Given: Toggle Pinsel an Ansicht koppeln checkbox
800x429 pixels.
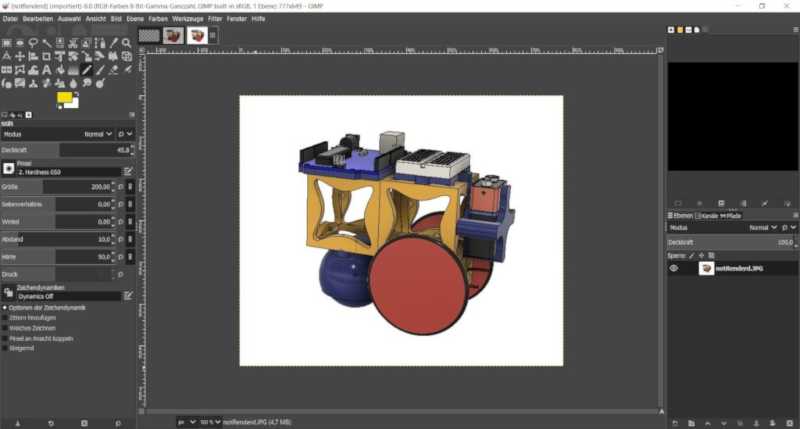Looking at the screenshot, I should click(5, 338).
